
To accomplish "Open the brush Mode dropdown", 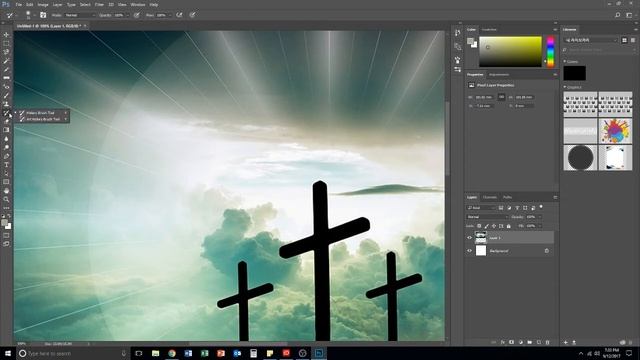I will pyautogui.click(x=80, y=15).
